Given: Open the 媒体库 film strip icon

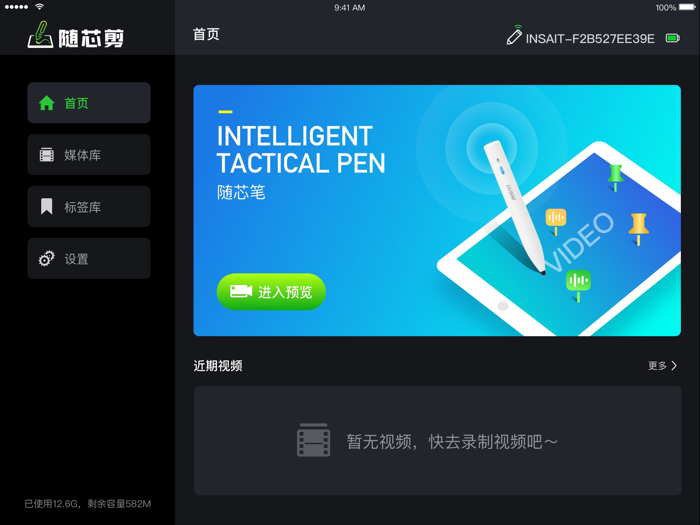Looking at the screenshot, I should [46, 155].
